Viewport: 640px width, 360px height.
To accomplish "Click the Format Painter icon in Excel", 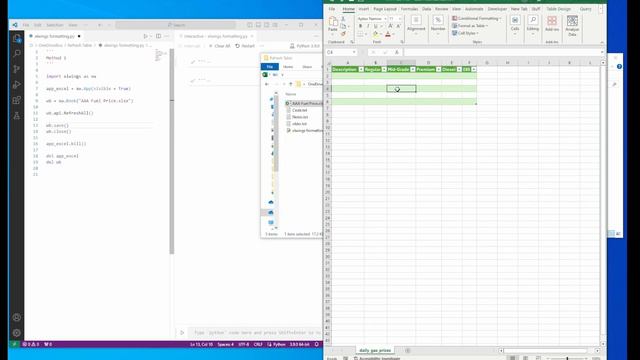I will point(343,33).
